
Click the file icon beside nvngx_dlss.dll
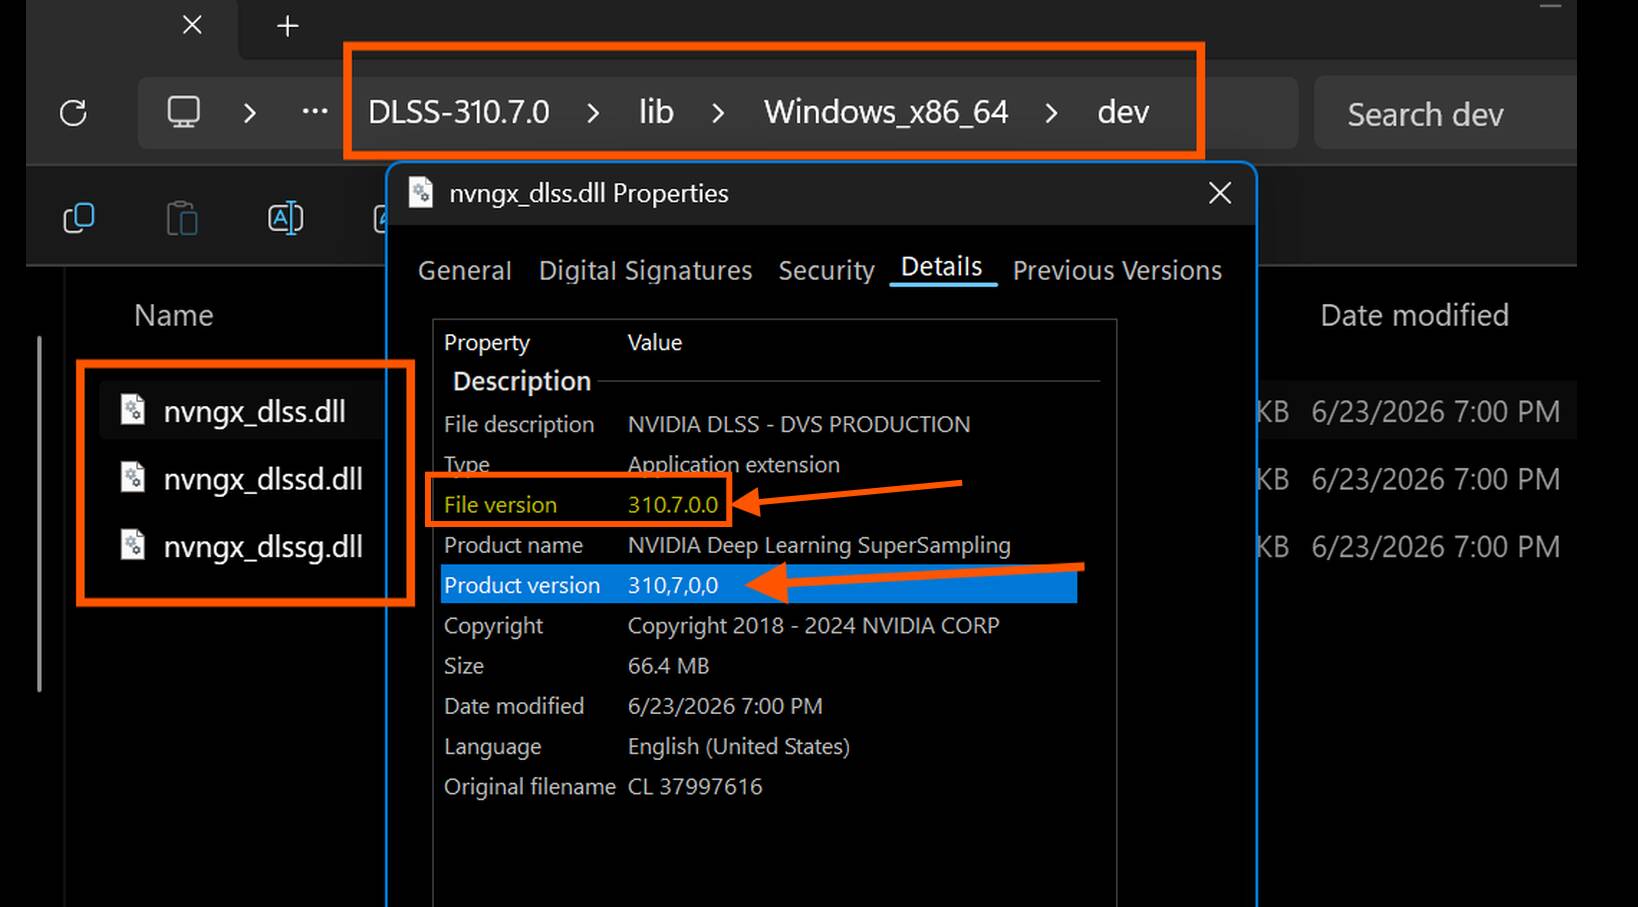point(133,410)
